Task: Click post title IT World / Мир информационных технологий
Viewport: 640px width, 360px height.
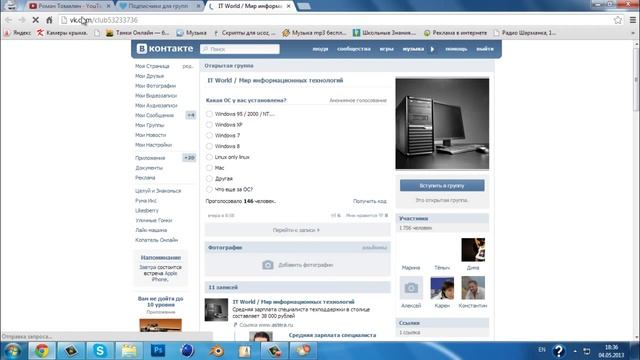Action: tap(293, 302)
